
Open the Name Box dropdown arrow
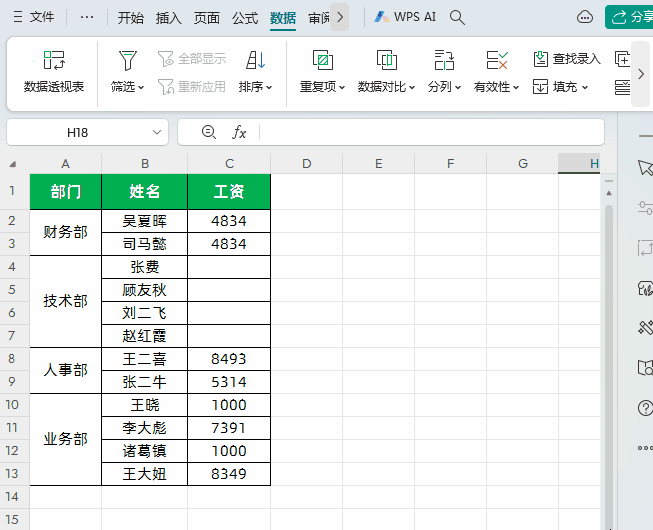[x=157, y=132]
